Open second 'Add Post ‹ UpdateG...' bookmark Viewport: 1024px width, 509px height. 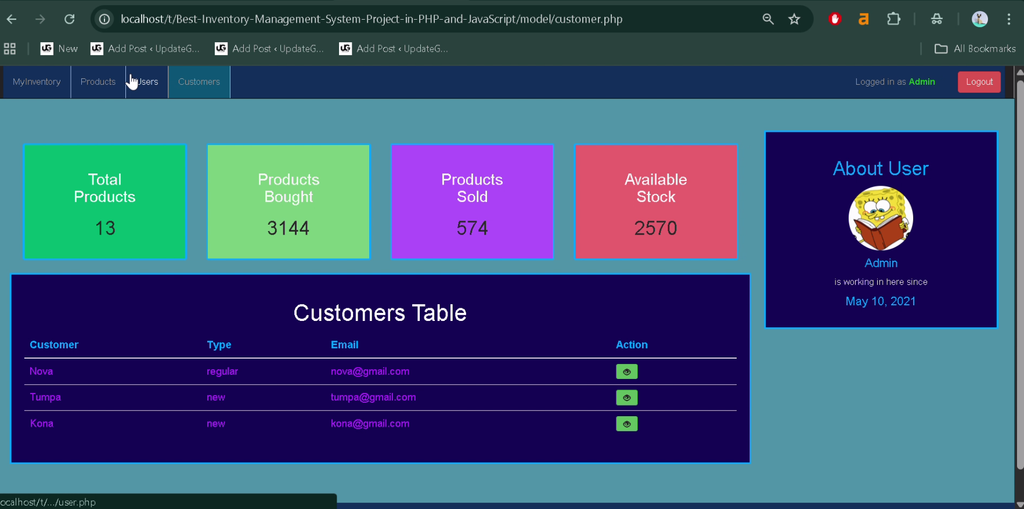click(269, 48)
